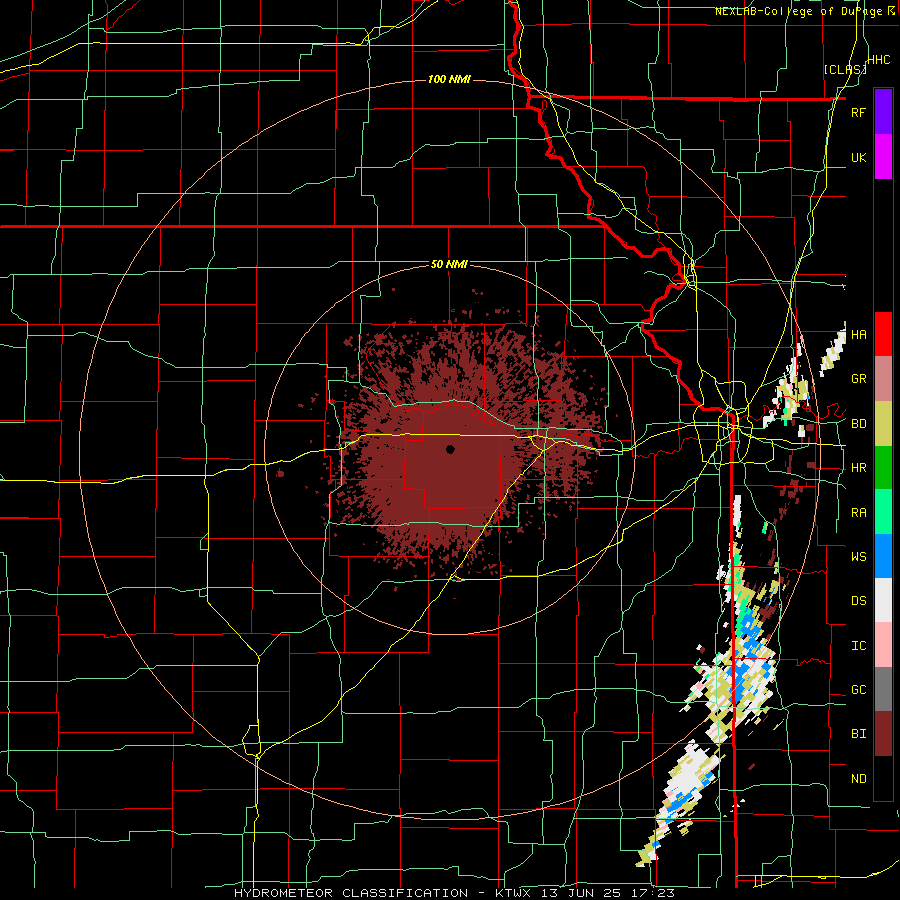Click the GC gray legend swatch
The width and height of the screenshot is (900, 900).
tap(883, 689)
